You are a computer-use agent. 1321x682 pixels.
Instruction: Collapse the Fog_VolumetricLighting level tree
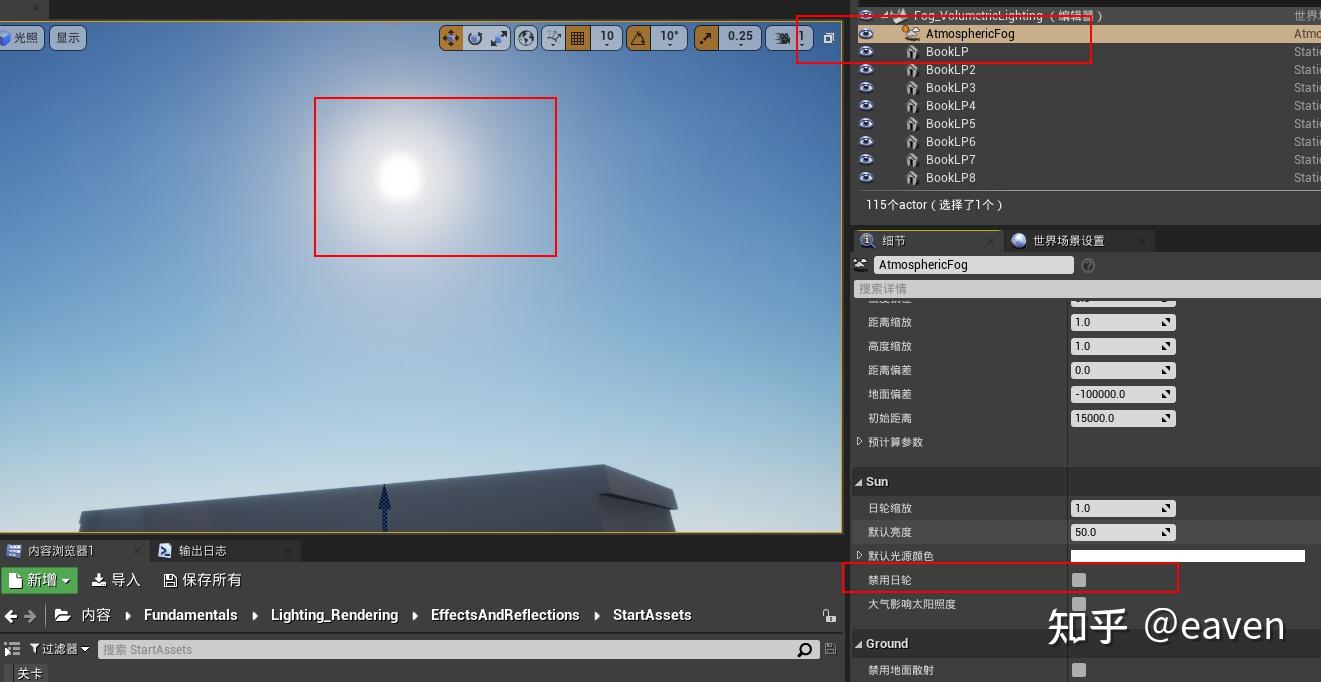point(886,15)
